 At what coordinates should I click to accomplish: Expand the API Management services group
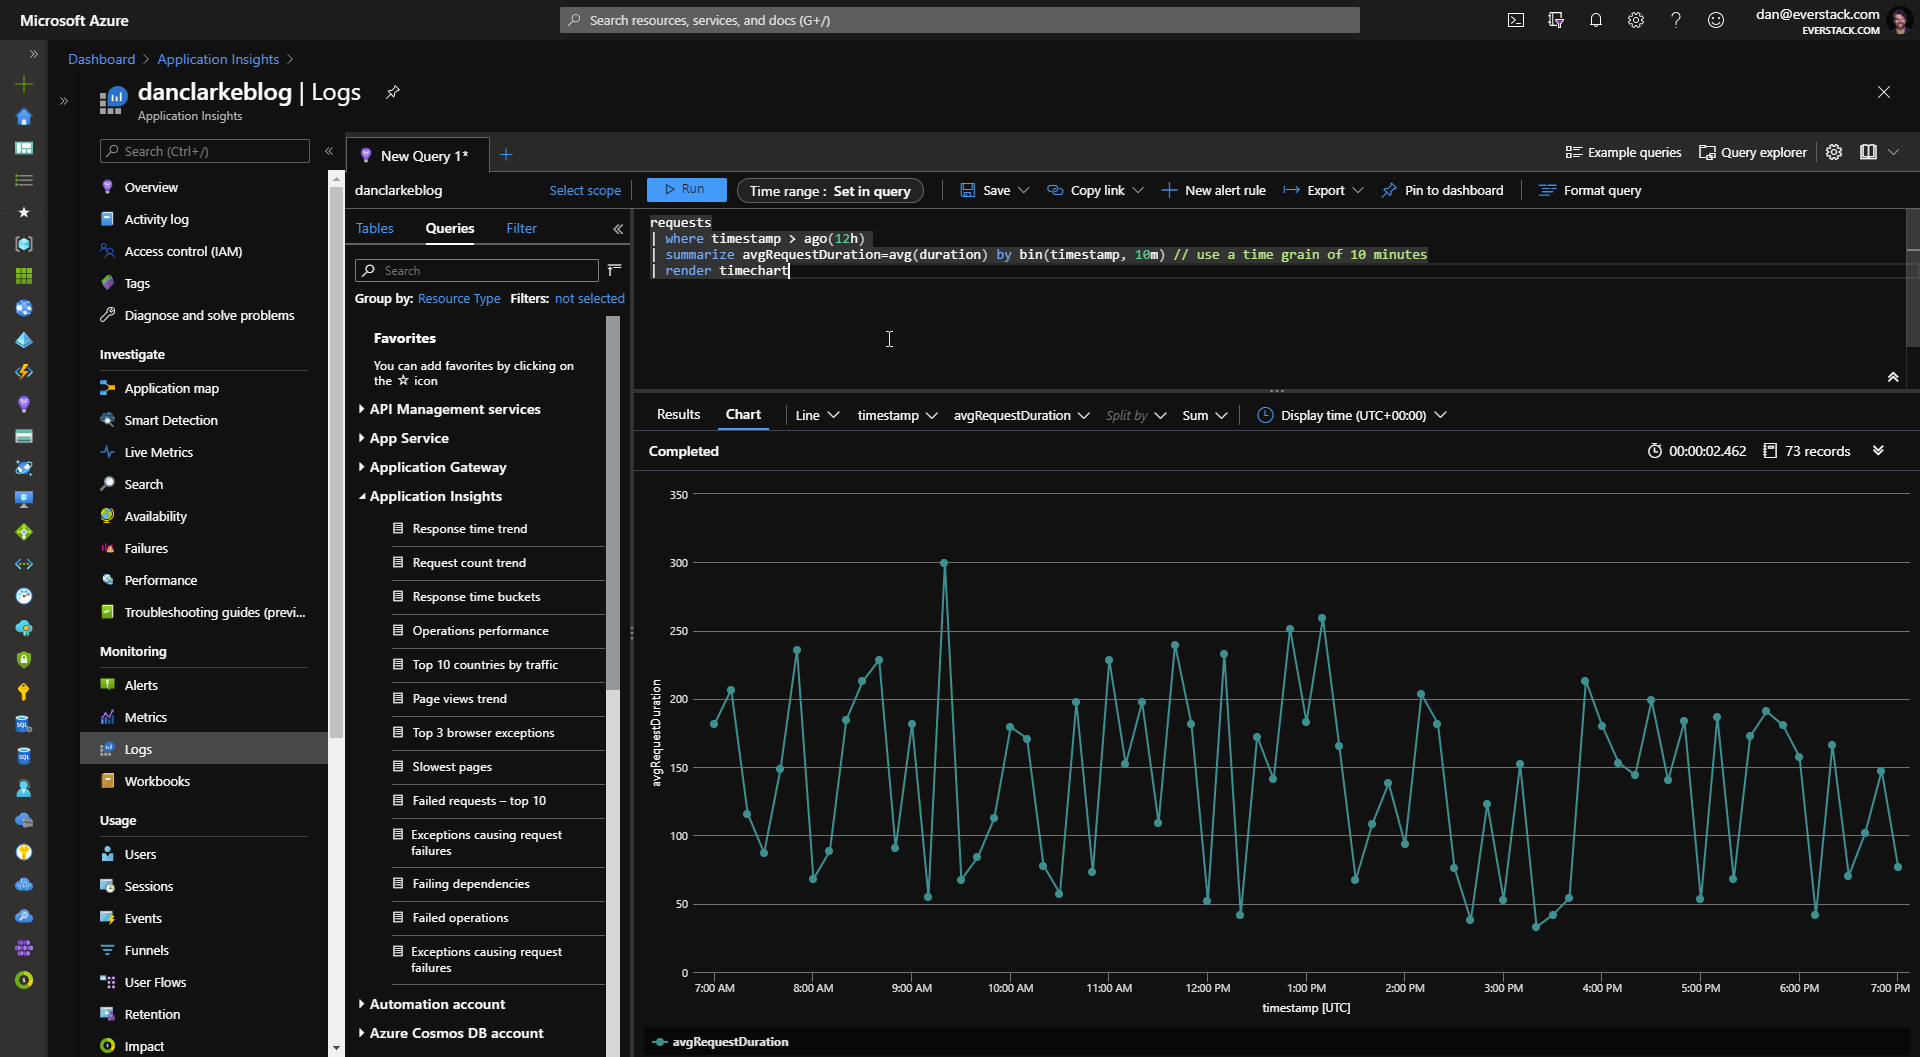[x=454, y=409]
